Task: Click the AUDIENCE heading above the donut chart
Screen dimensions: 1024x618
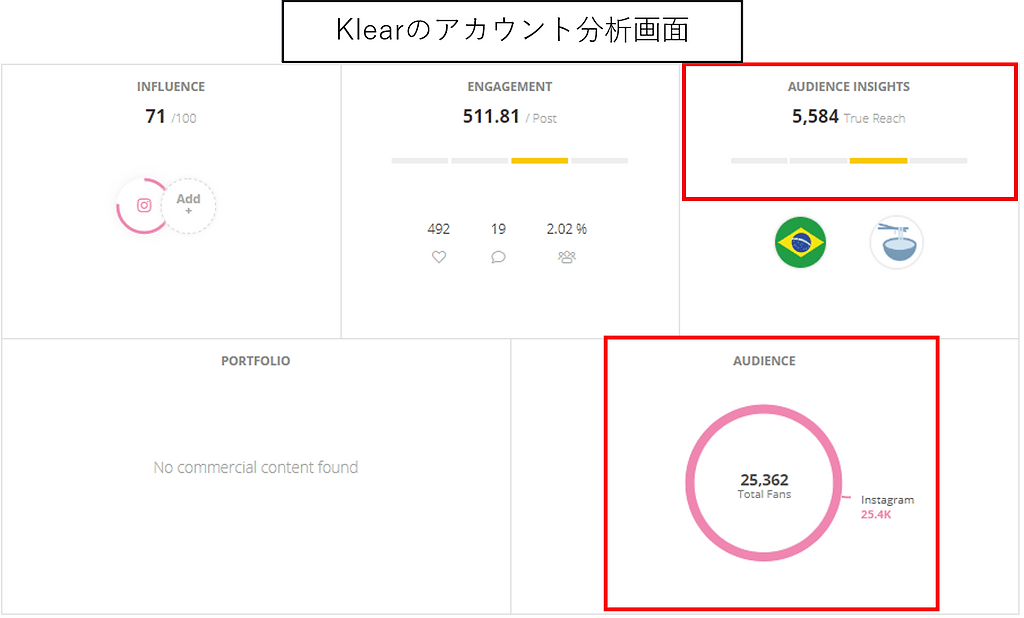Action: pos(764,361)
